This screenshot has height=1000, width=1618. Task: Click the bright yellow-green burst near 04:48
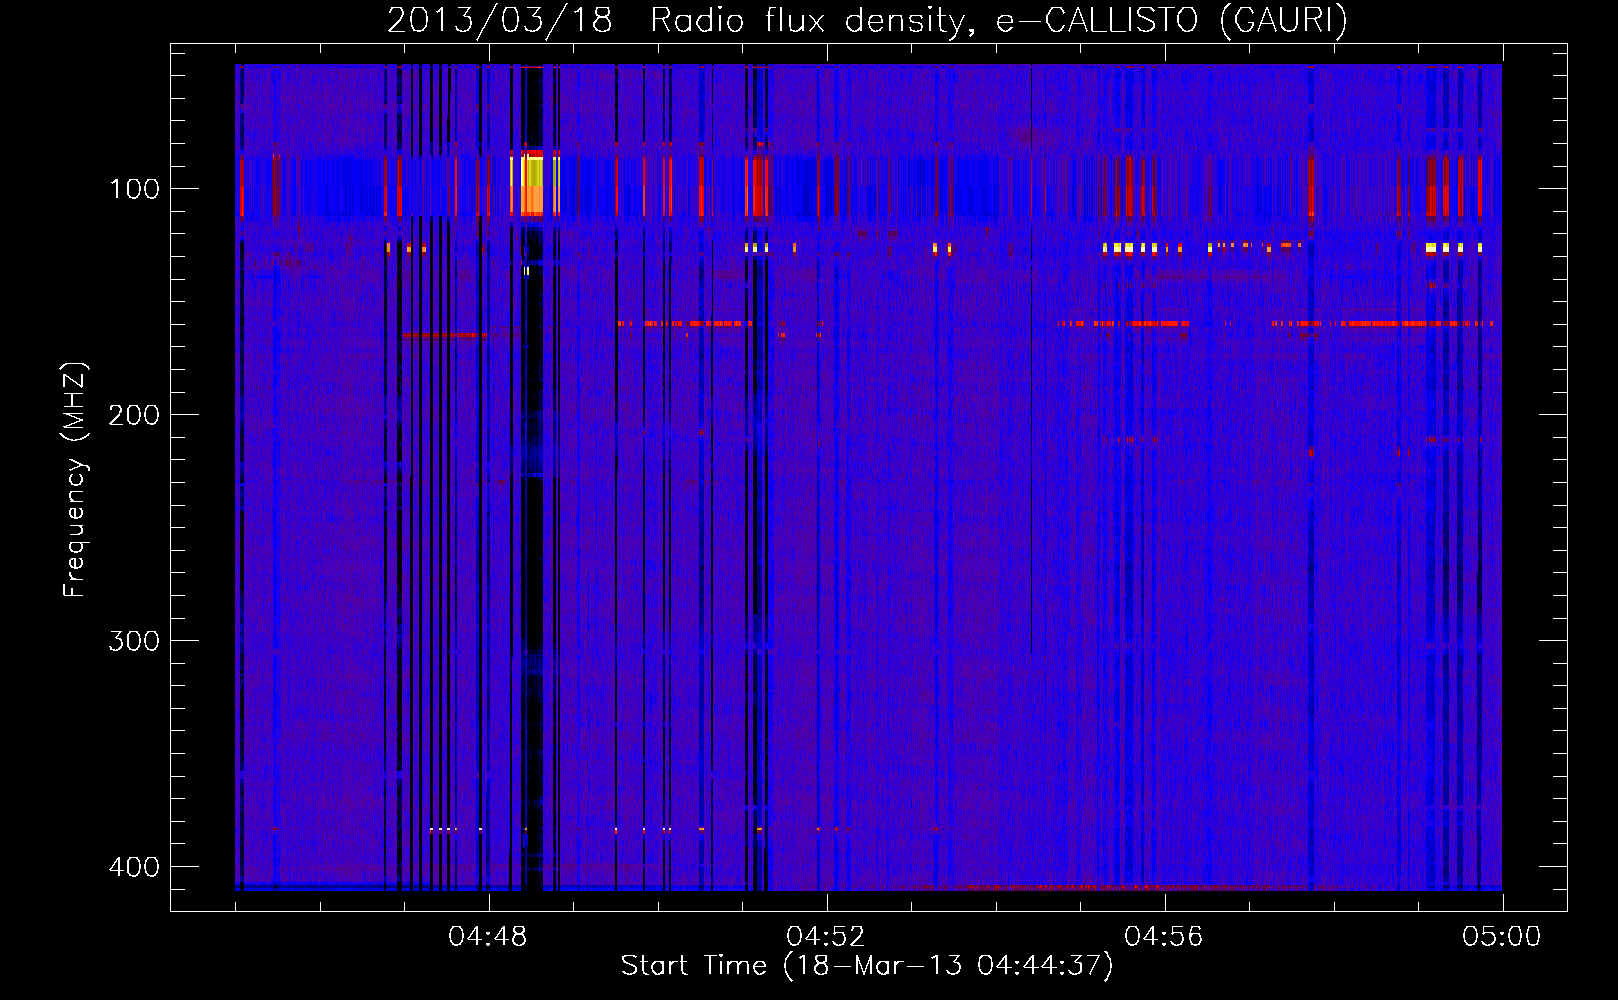(x=534, y=185)
